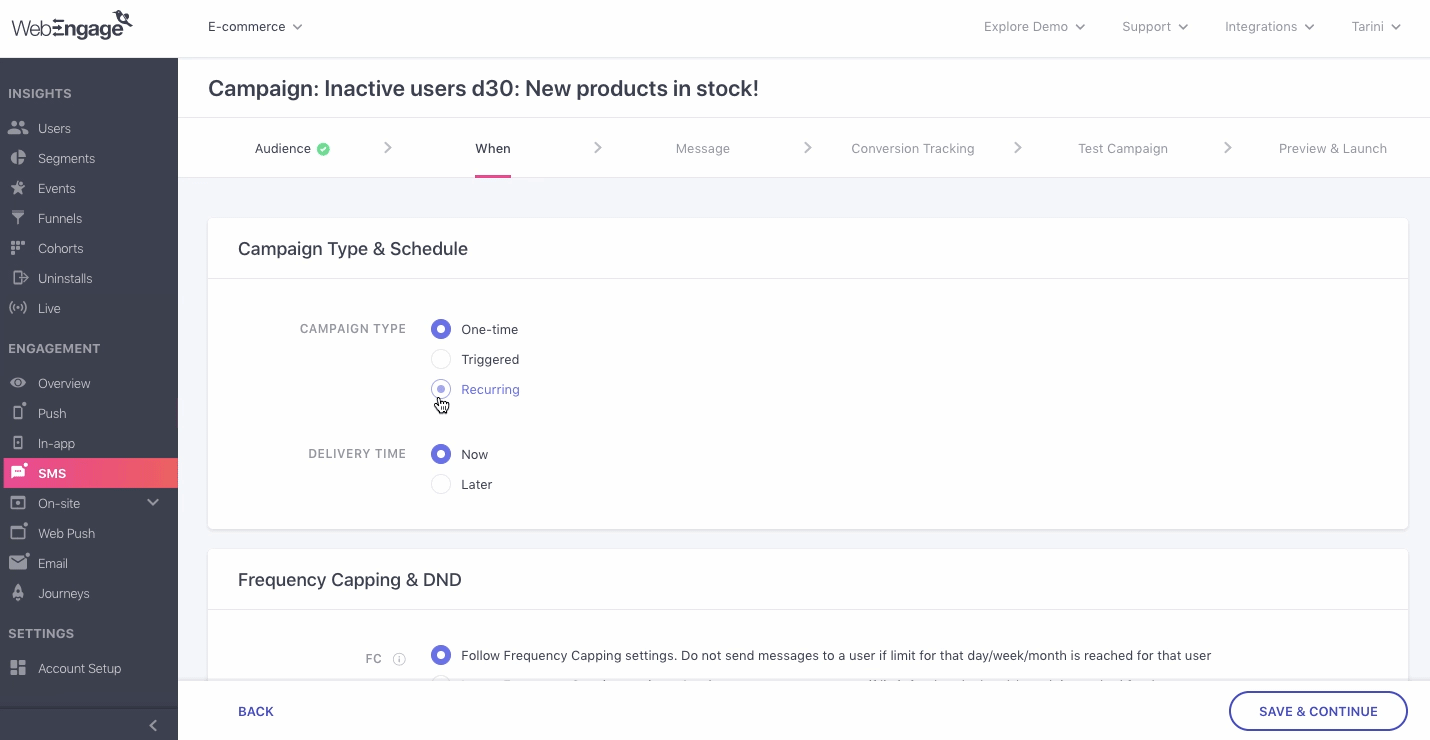Click the FC info icon
The width and height of the screenshot is (1430, 740).
click(399, 659)
